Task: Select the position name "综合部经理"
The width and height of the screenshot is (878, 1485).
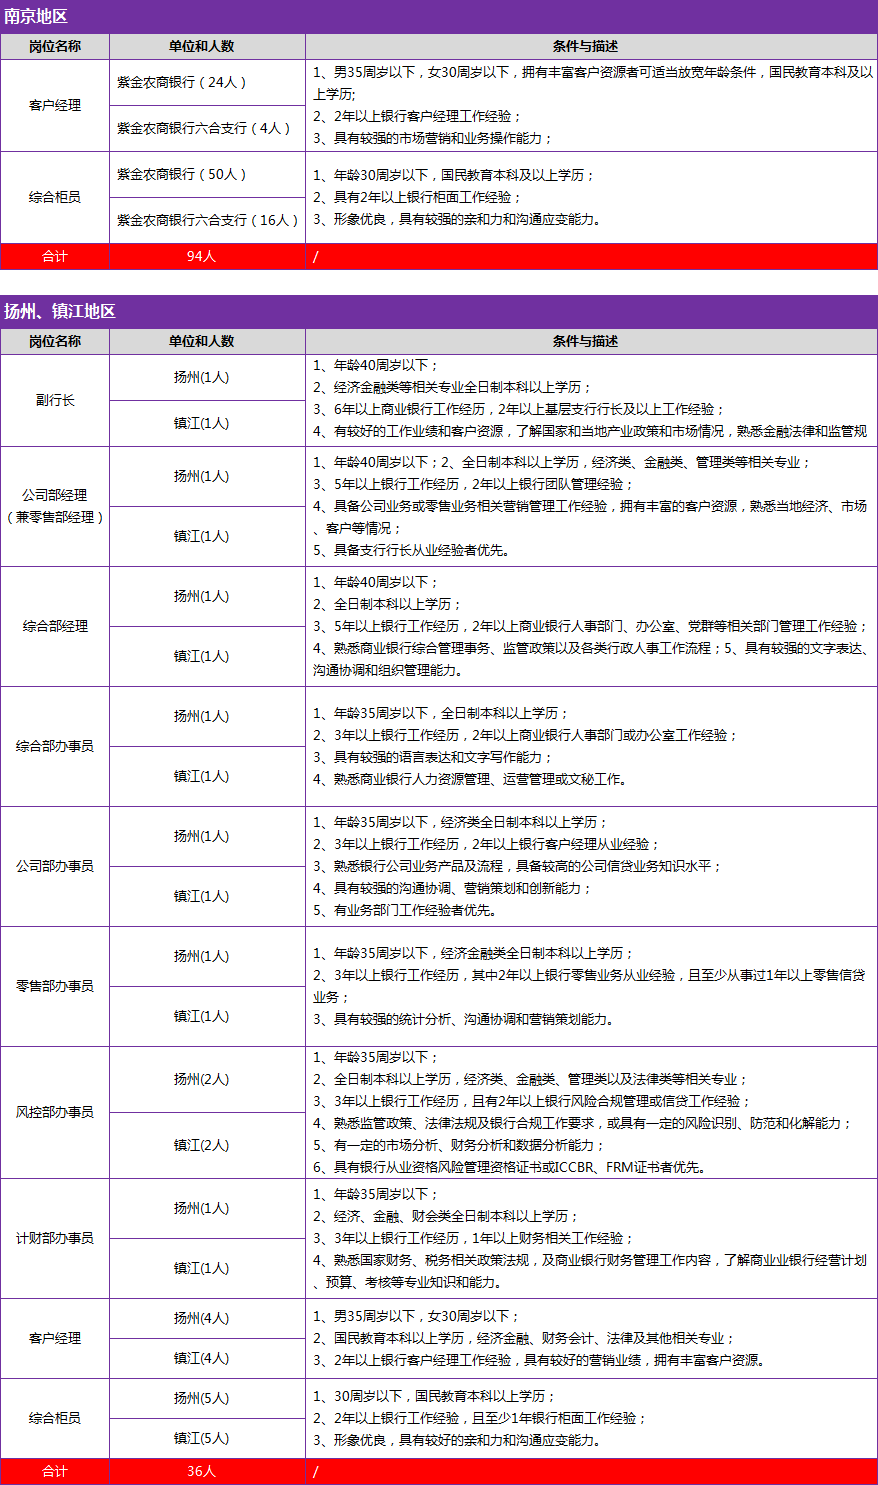Action: pyautogui.click(x=55, y=626)
